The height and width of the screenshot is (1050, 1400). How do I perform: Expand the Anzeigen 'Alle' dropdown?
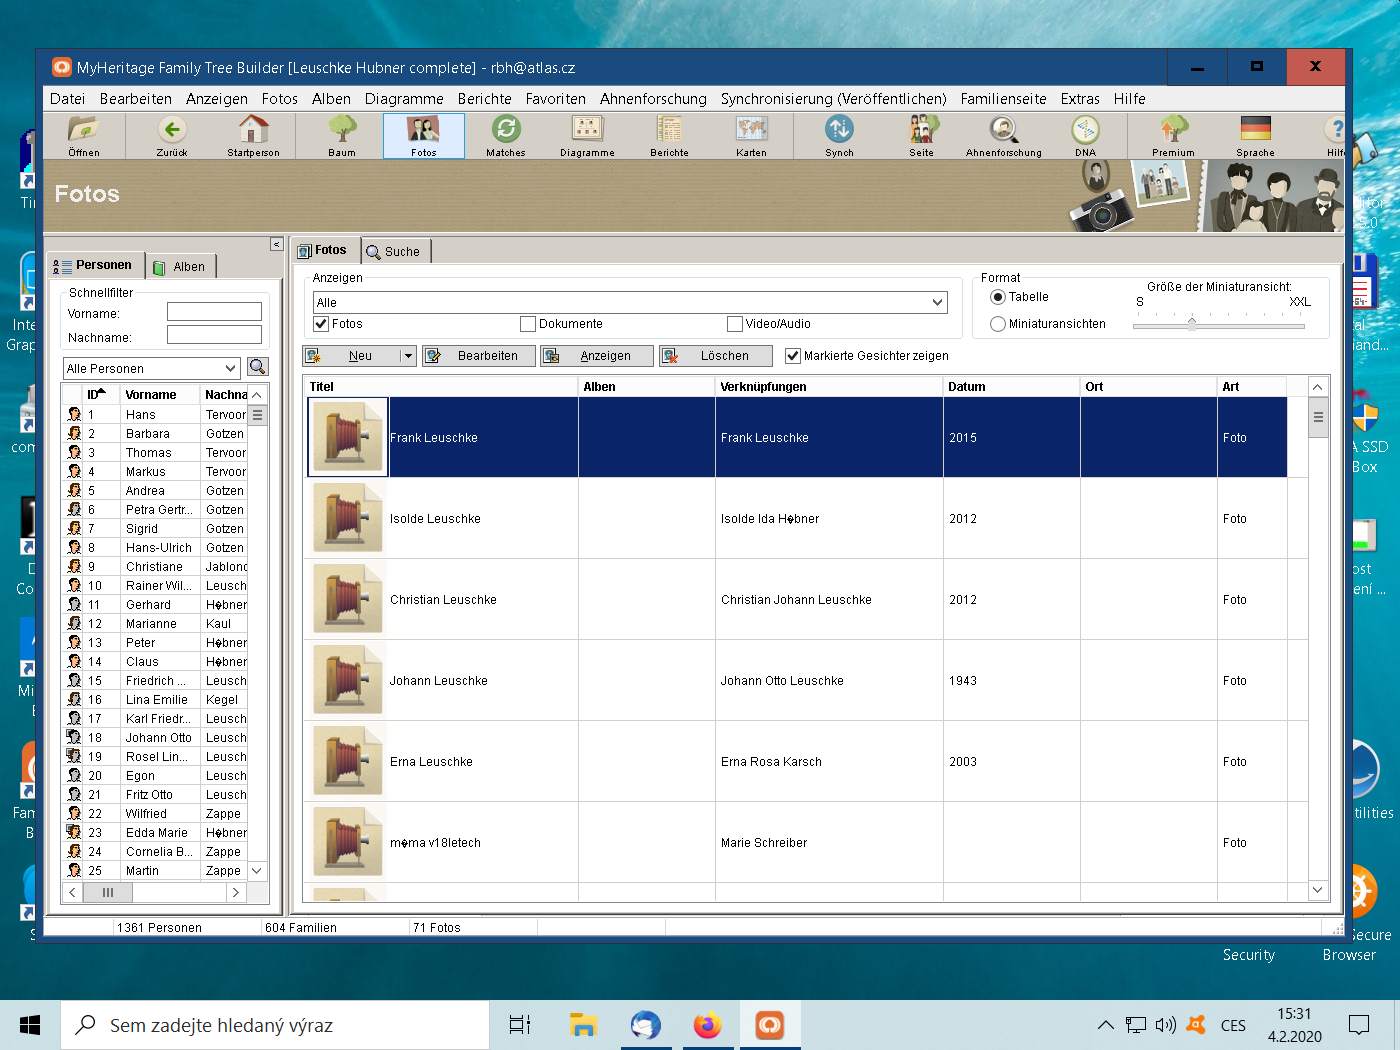pyautogui.click(x=937, y=302)
